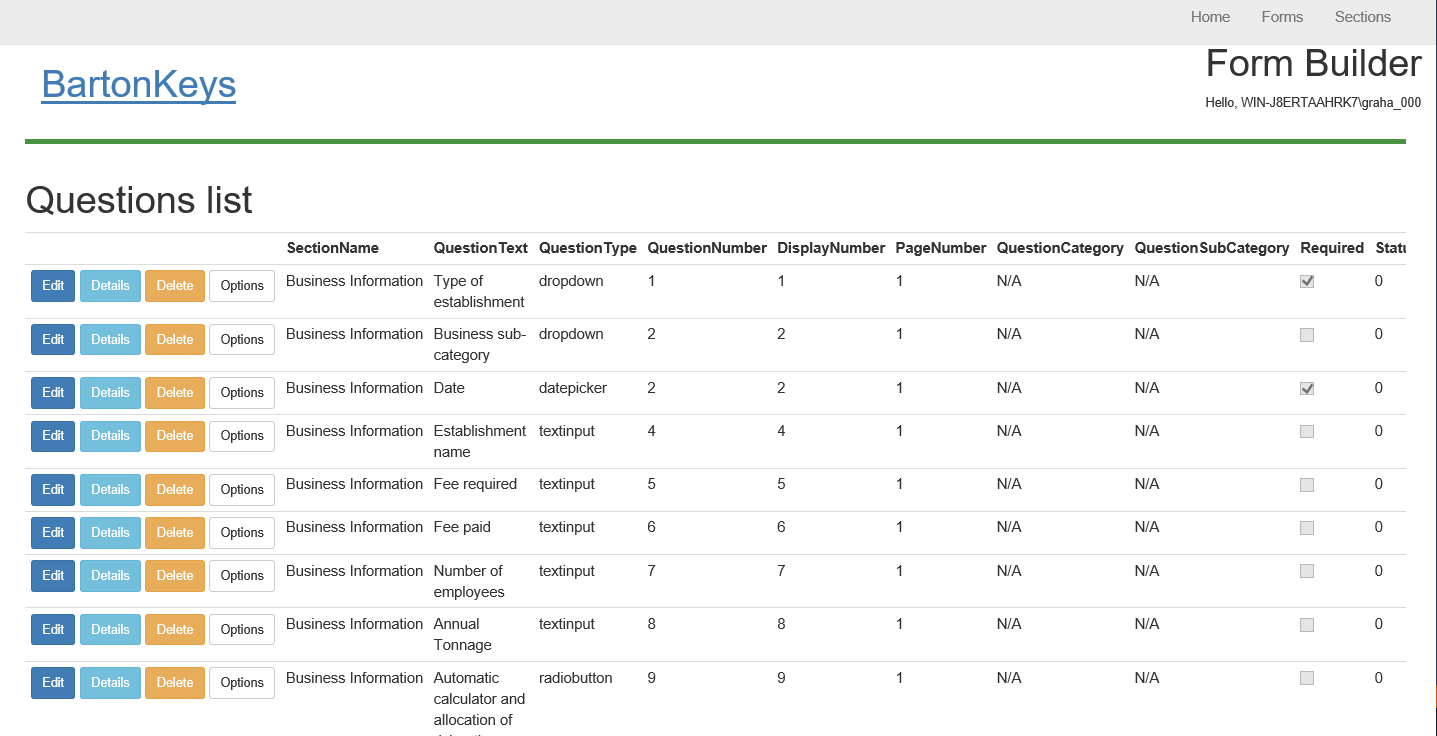
Task: Open the Forms navigation item
Action: 1282,17
